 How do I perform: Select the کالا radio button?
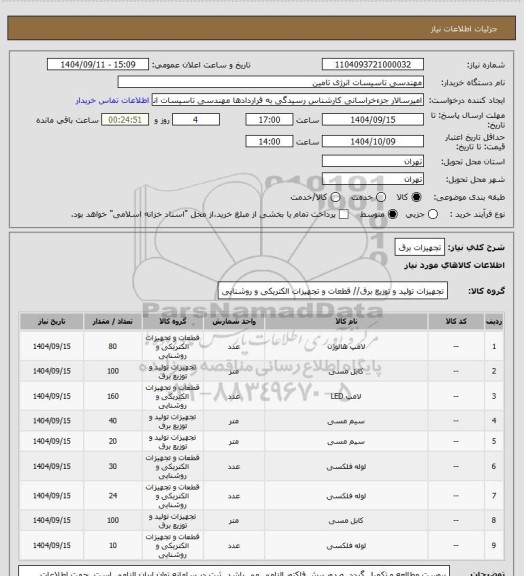416,197
